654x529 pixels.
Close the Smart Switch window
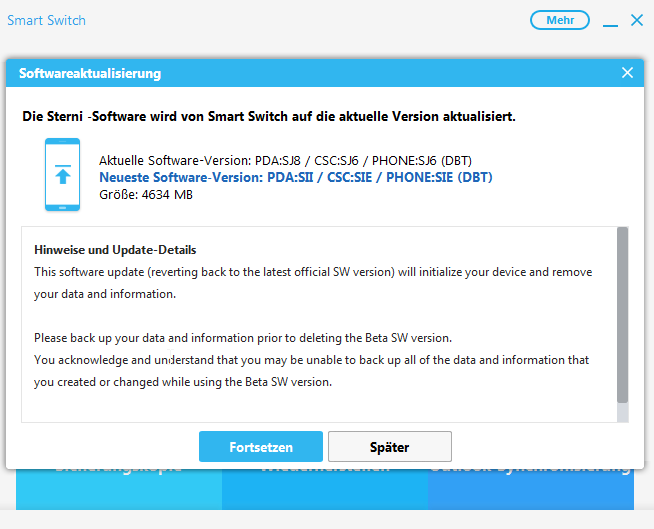[637, 20]
